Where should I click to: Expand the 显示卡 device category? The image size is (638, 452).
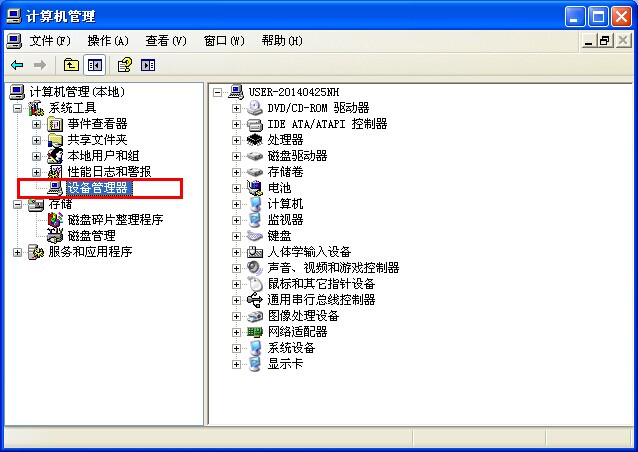(236, 364)
